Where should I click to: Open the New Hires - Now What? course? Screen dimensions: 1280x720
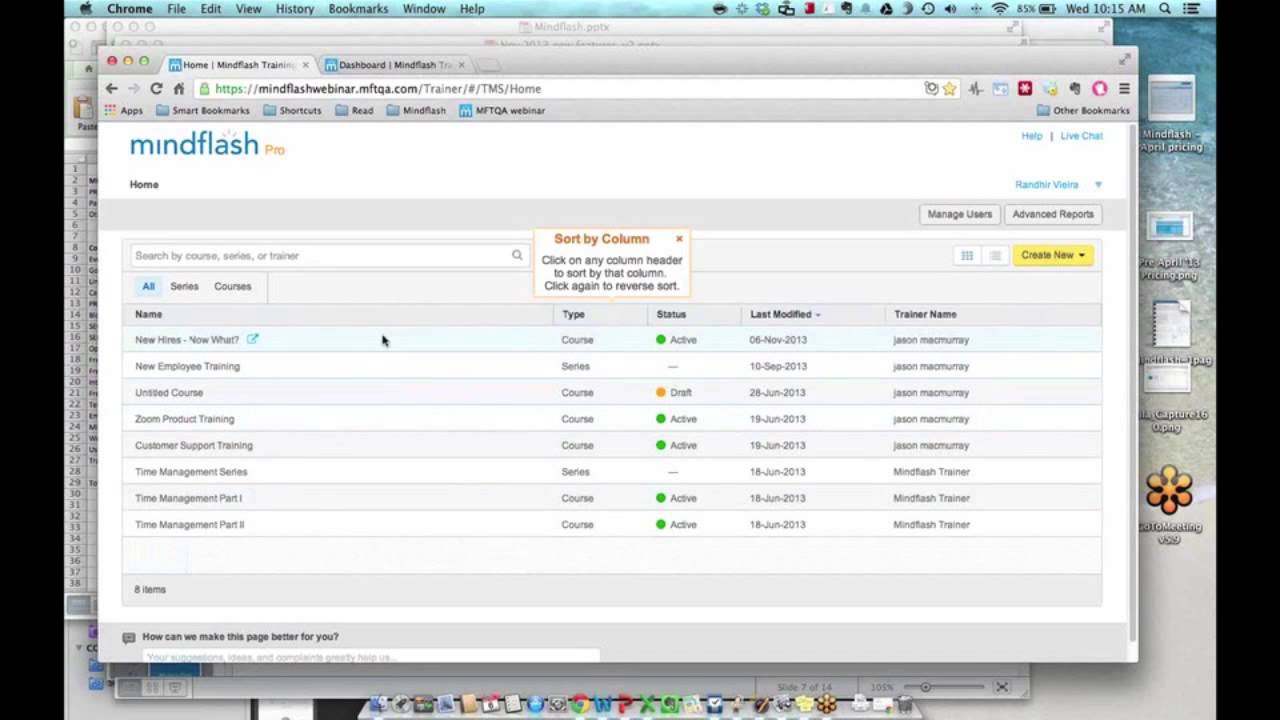[x=187, y=340]
